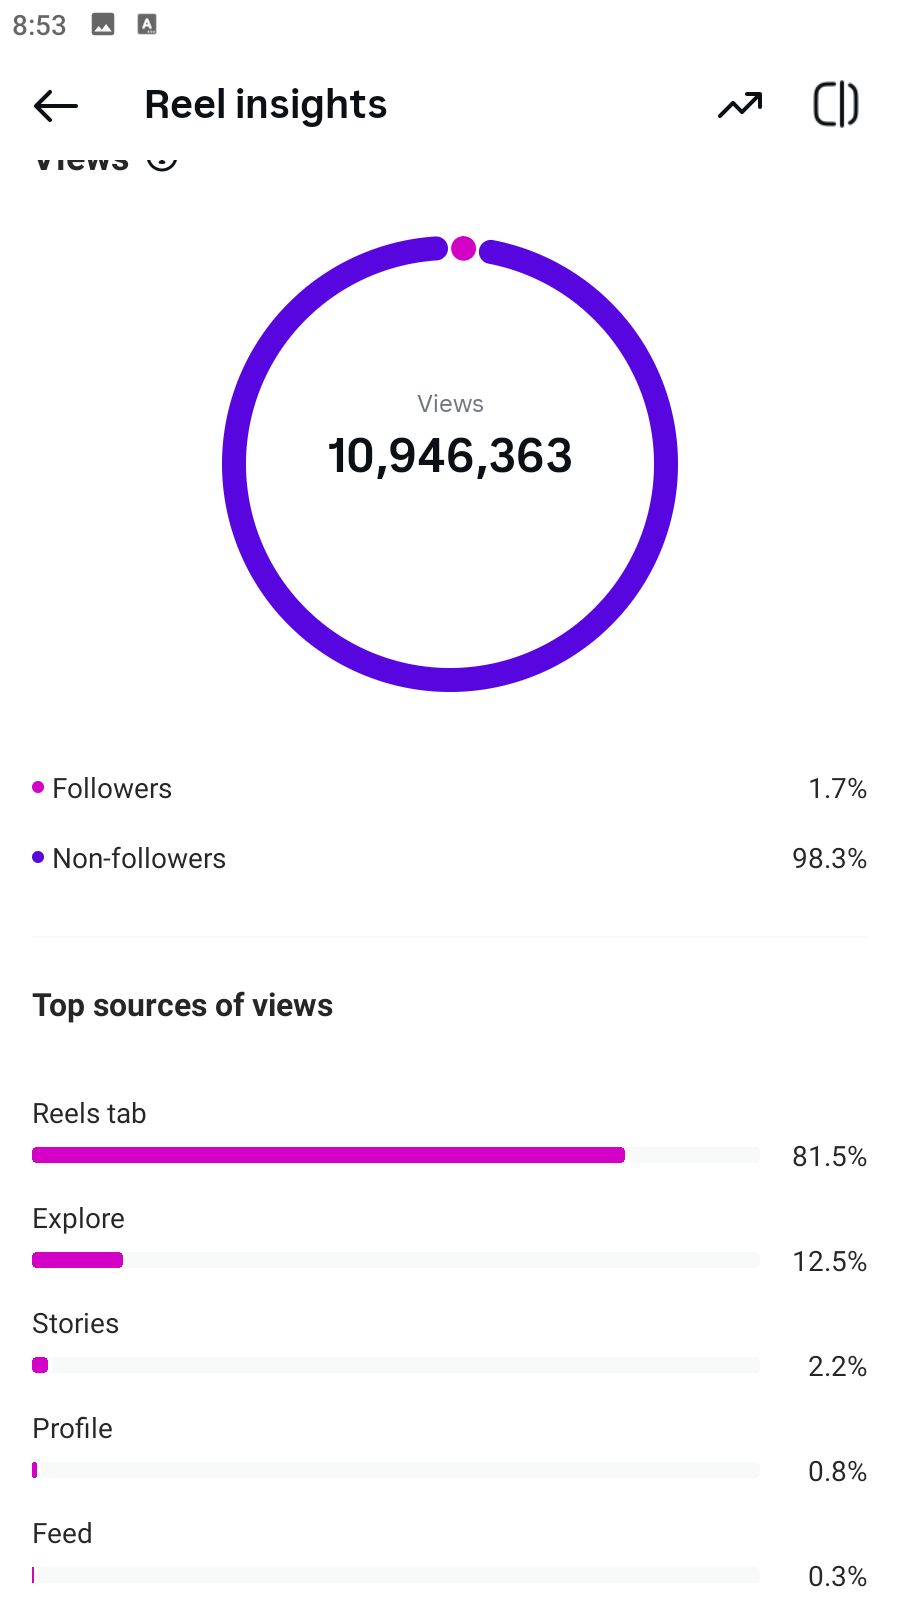Tap the 81.5% Reels tab percentage
Image resolution: width=900 pixels, height=1600 pixels.
click(x=829, y=1157)
